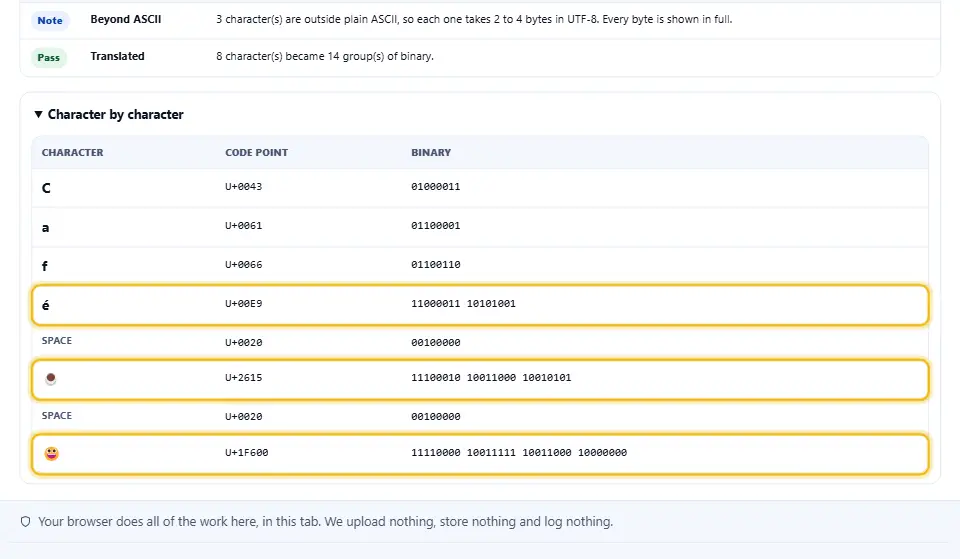960x559 pixels.
Task: Select code point U+2615
Action: [x=244, y=378]
